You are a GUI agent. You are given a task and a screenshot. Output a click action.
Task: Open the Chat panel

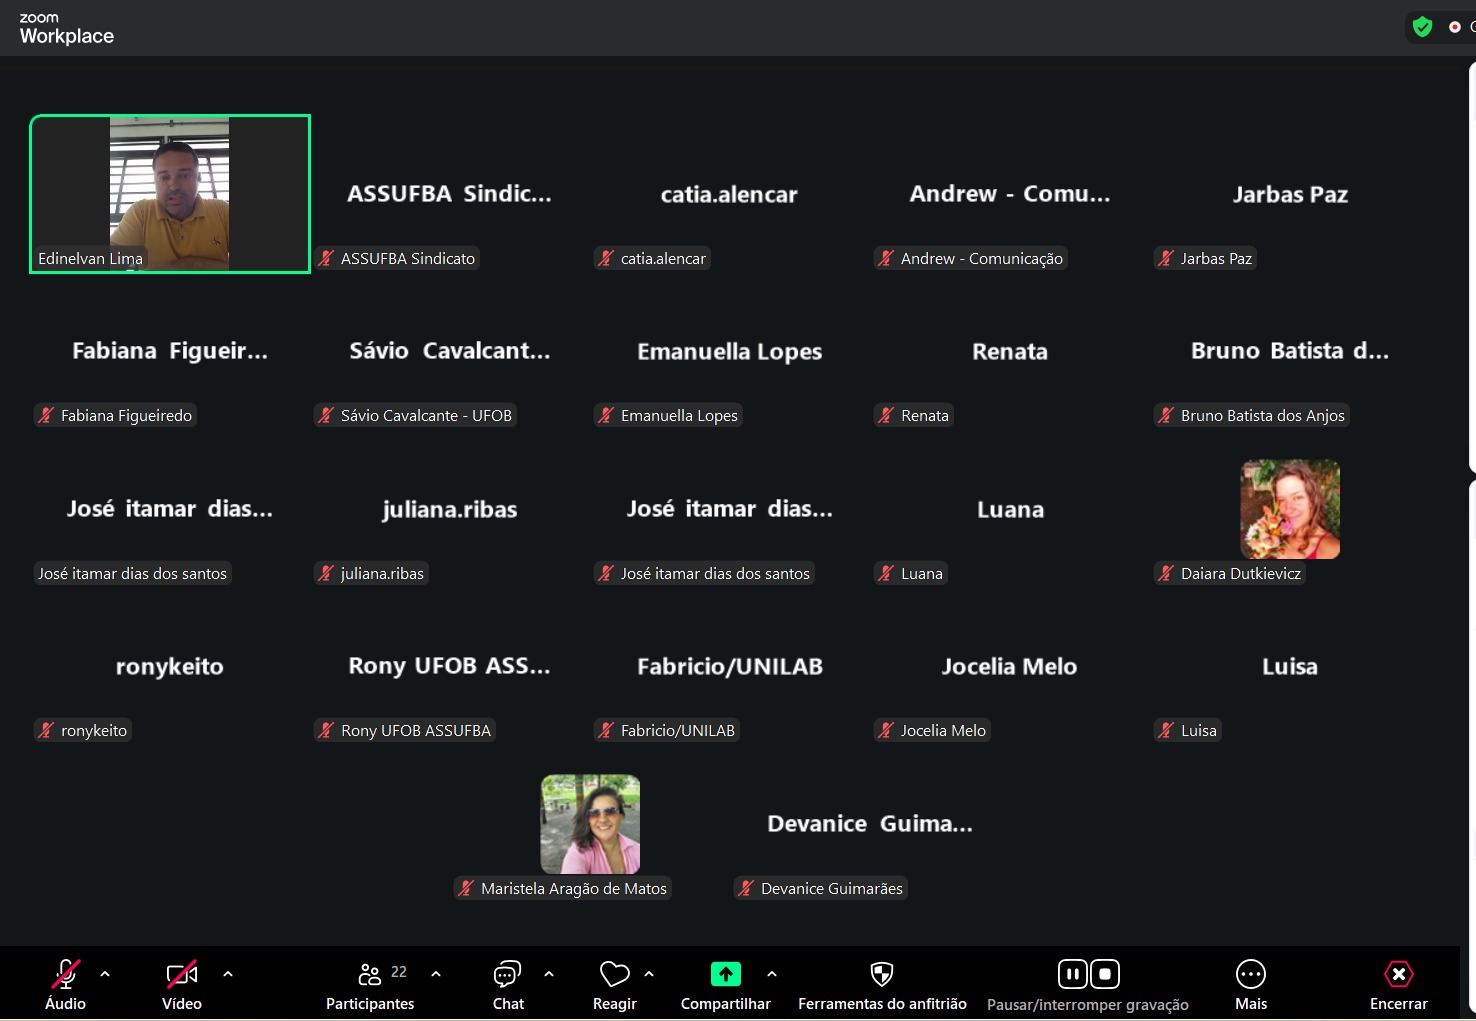507,974
